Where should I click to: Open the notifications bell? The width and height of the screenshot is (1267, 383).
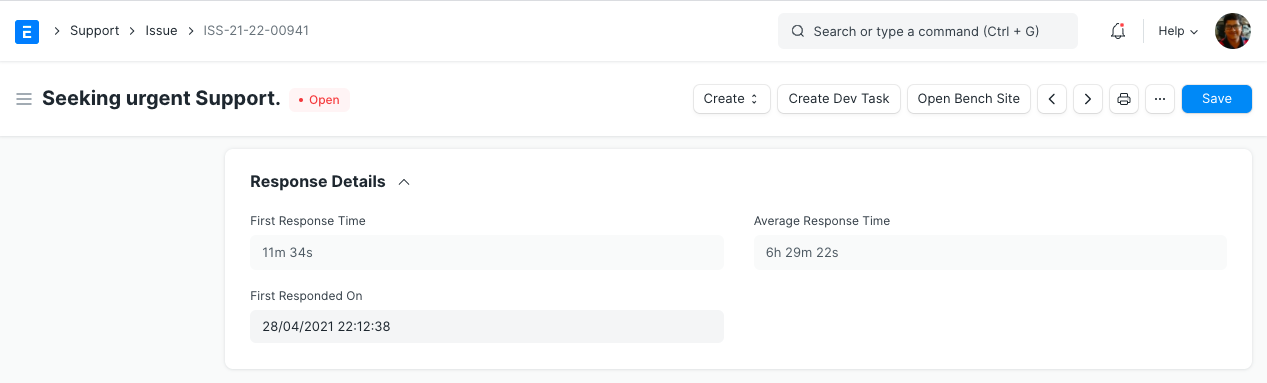pos(1118,31)
